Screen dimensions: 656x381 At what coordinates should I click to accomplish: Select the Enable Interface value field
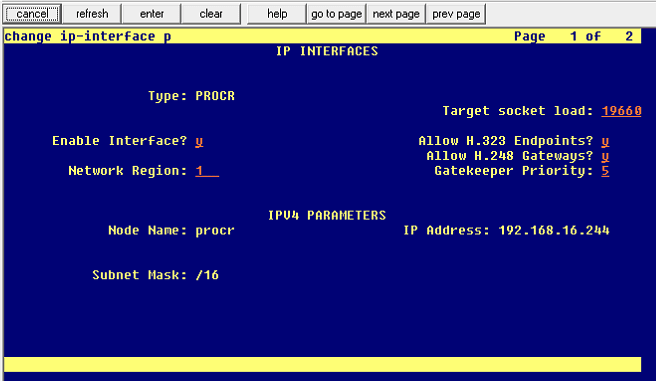(x=199, y=141)
